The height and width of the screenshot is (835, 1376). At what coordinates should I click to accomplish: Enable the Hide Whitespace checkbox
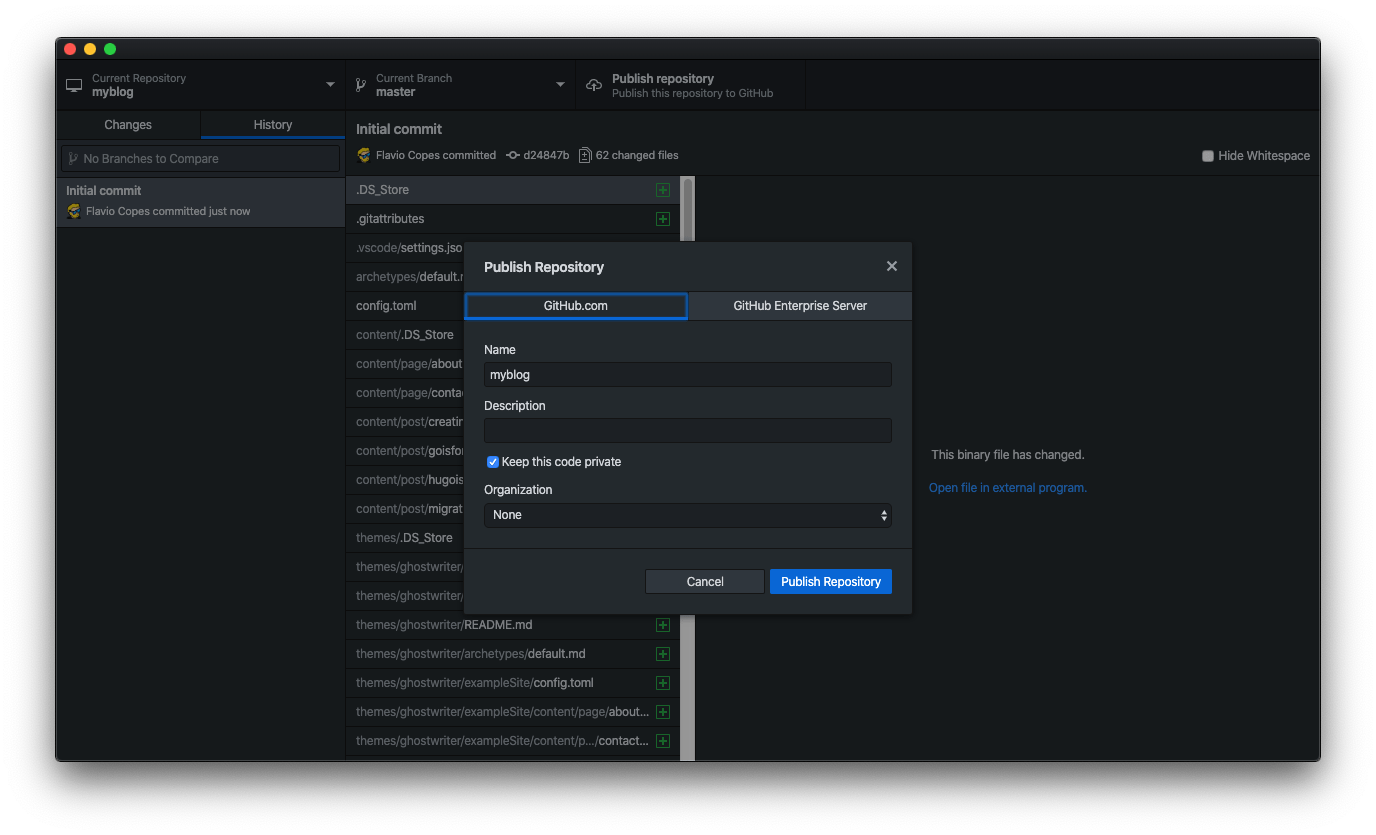(x=1207, y=156)
